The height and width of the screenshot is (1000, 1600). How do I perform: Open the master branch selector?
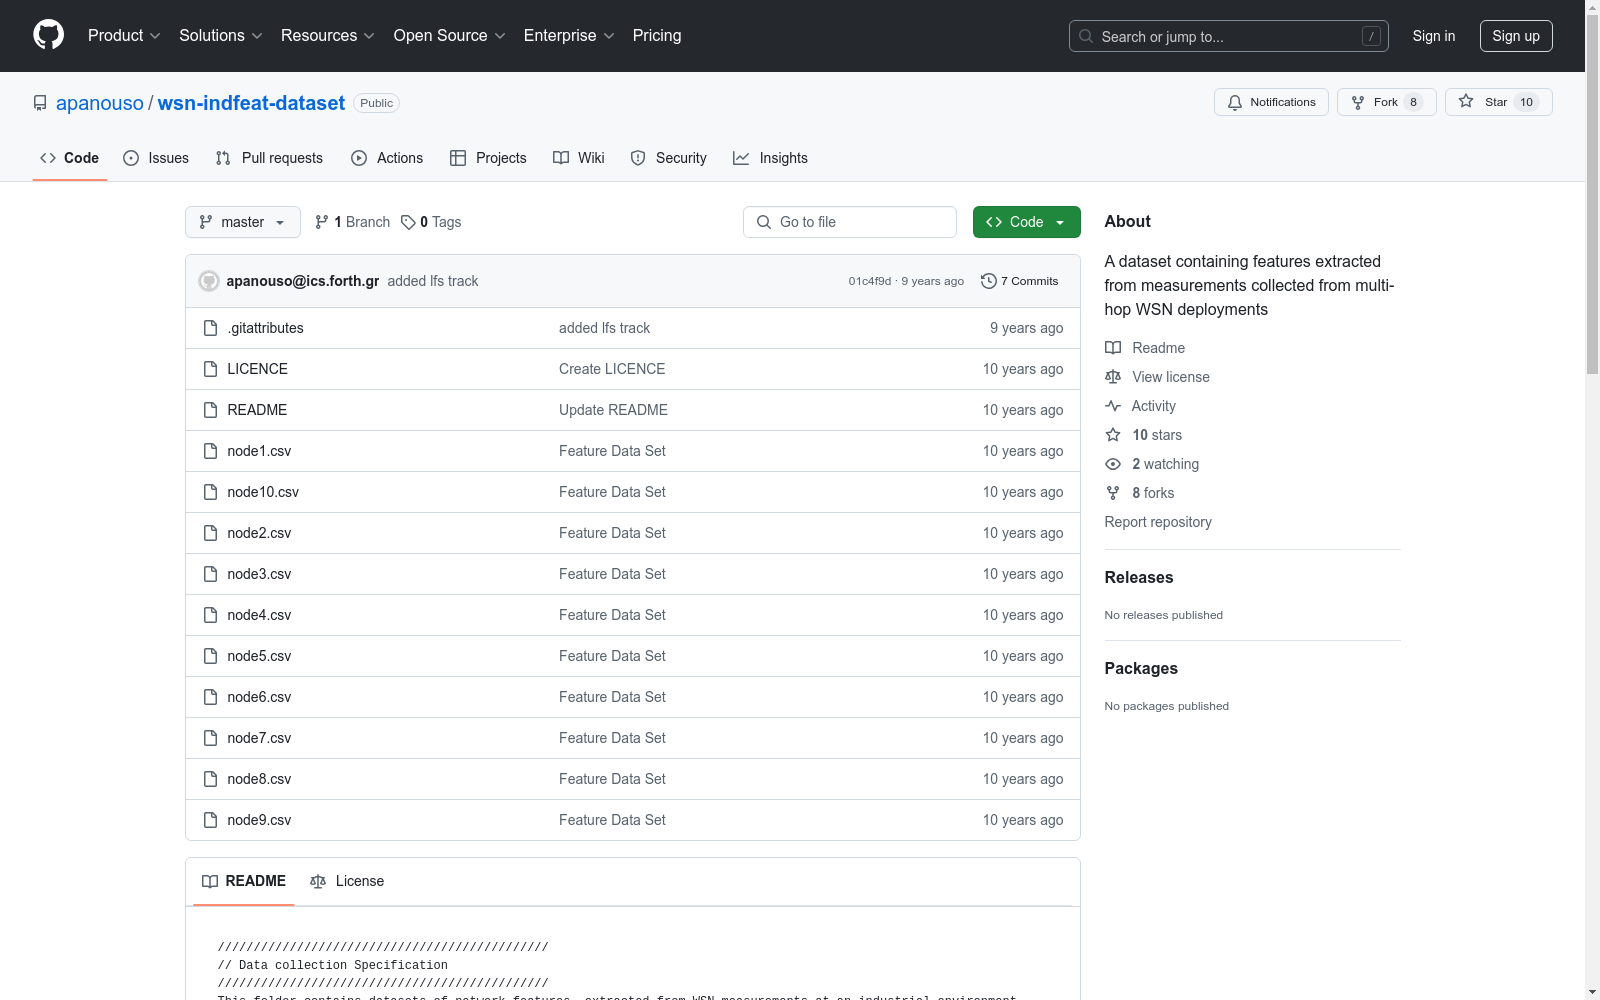click(x=243, y=222)
